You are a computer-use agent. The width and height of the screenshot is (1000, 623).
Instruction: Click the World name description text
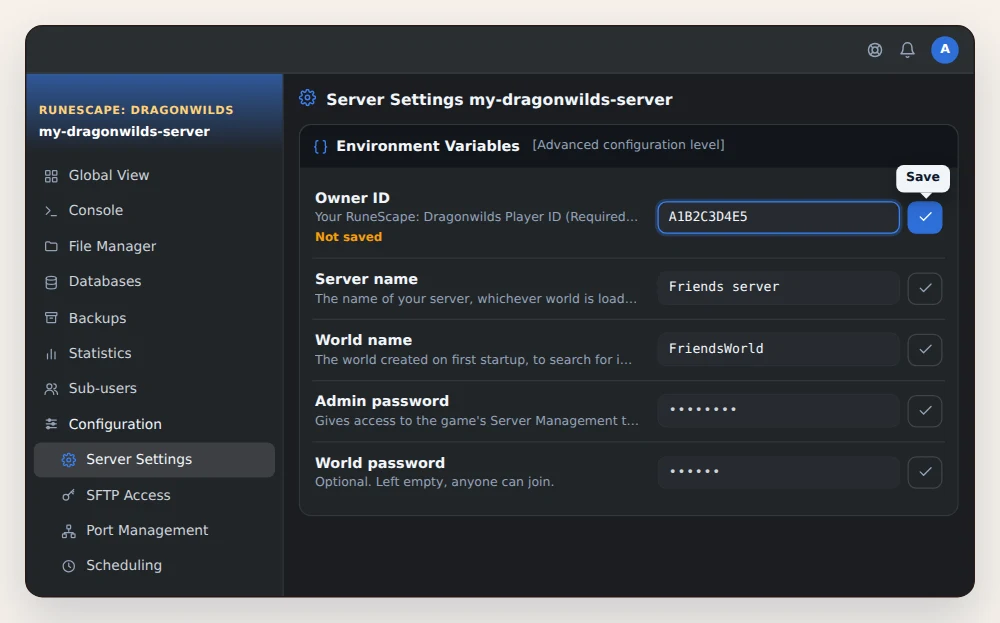pos(473,360)
